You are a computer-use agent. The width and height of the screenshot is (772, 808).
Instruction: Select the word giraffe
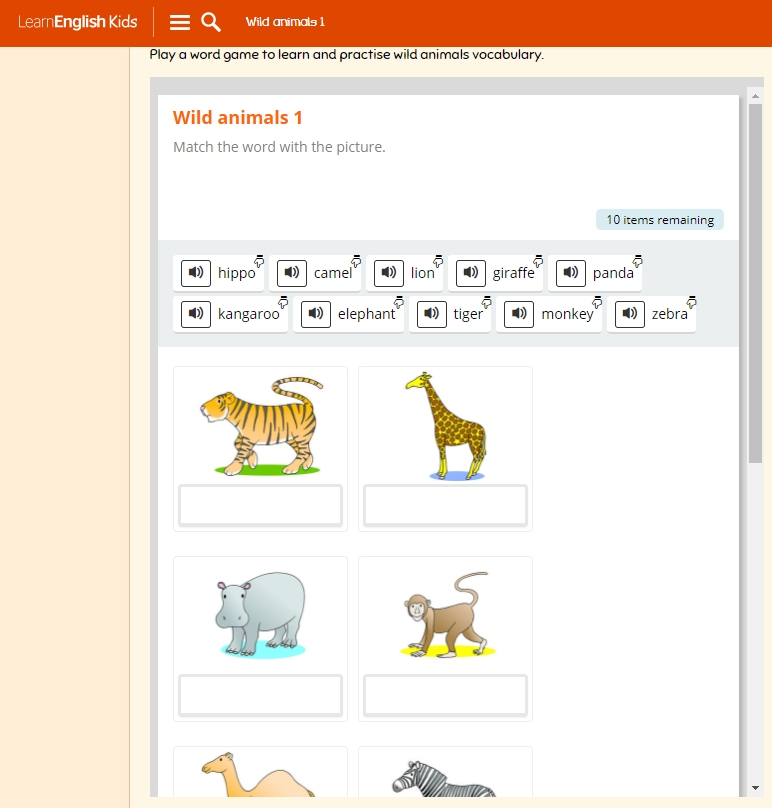pyautogui.click(x=513, y=273)
